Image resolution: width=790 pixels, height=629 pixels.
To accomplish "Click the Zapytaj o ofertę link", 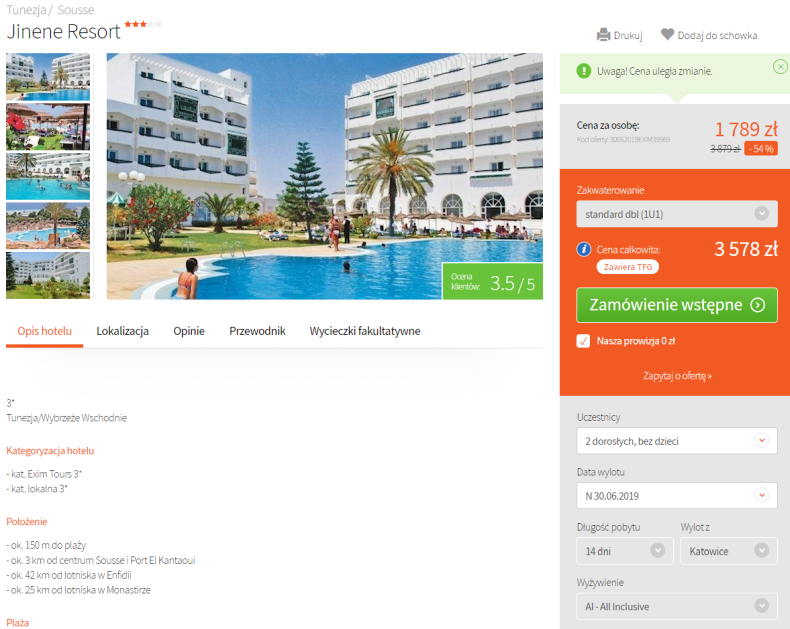I will 677,375.
